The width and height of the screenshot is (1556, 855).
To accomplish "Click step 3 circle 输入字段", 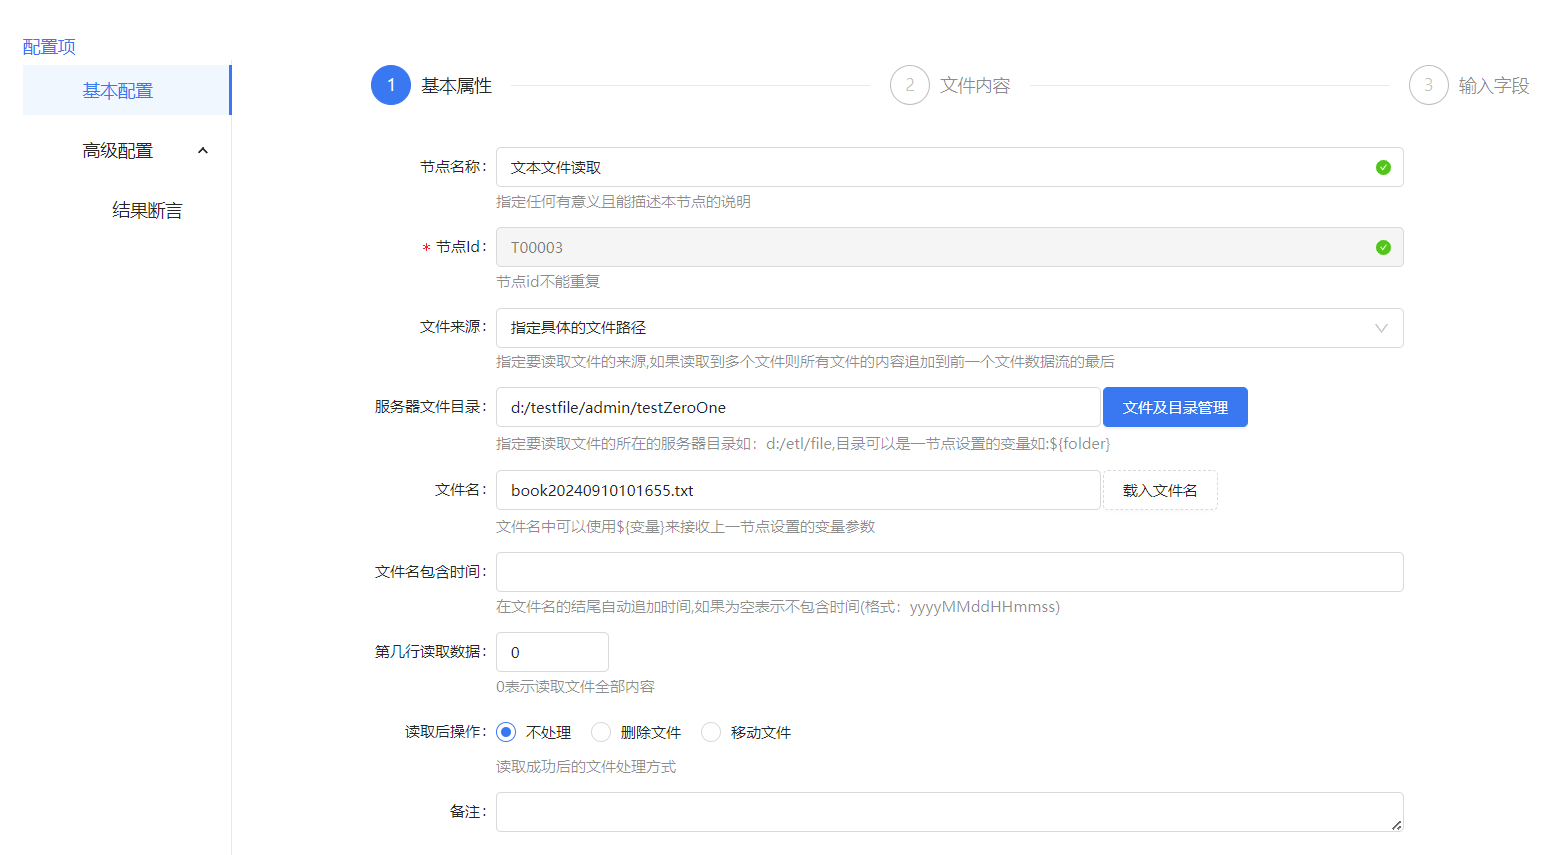I will click(1429, 85).
